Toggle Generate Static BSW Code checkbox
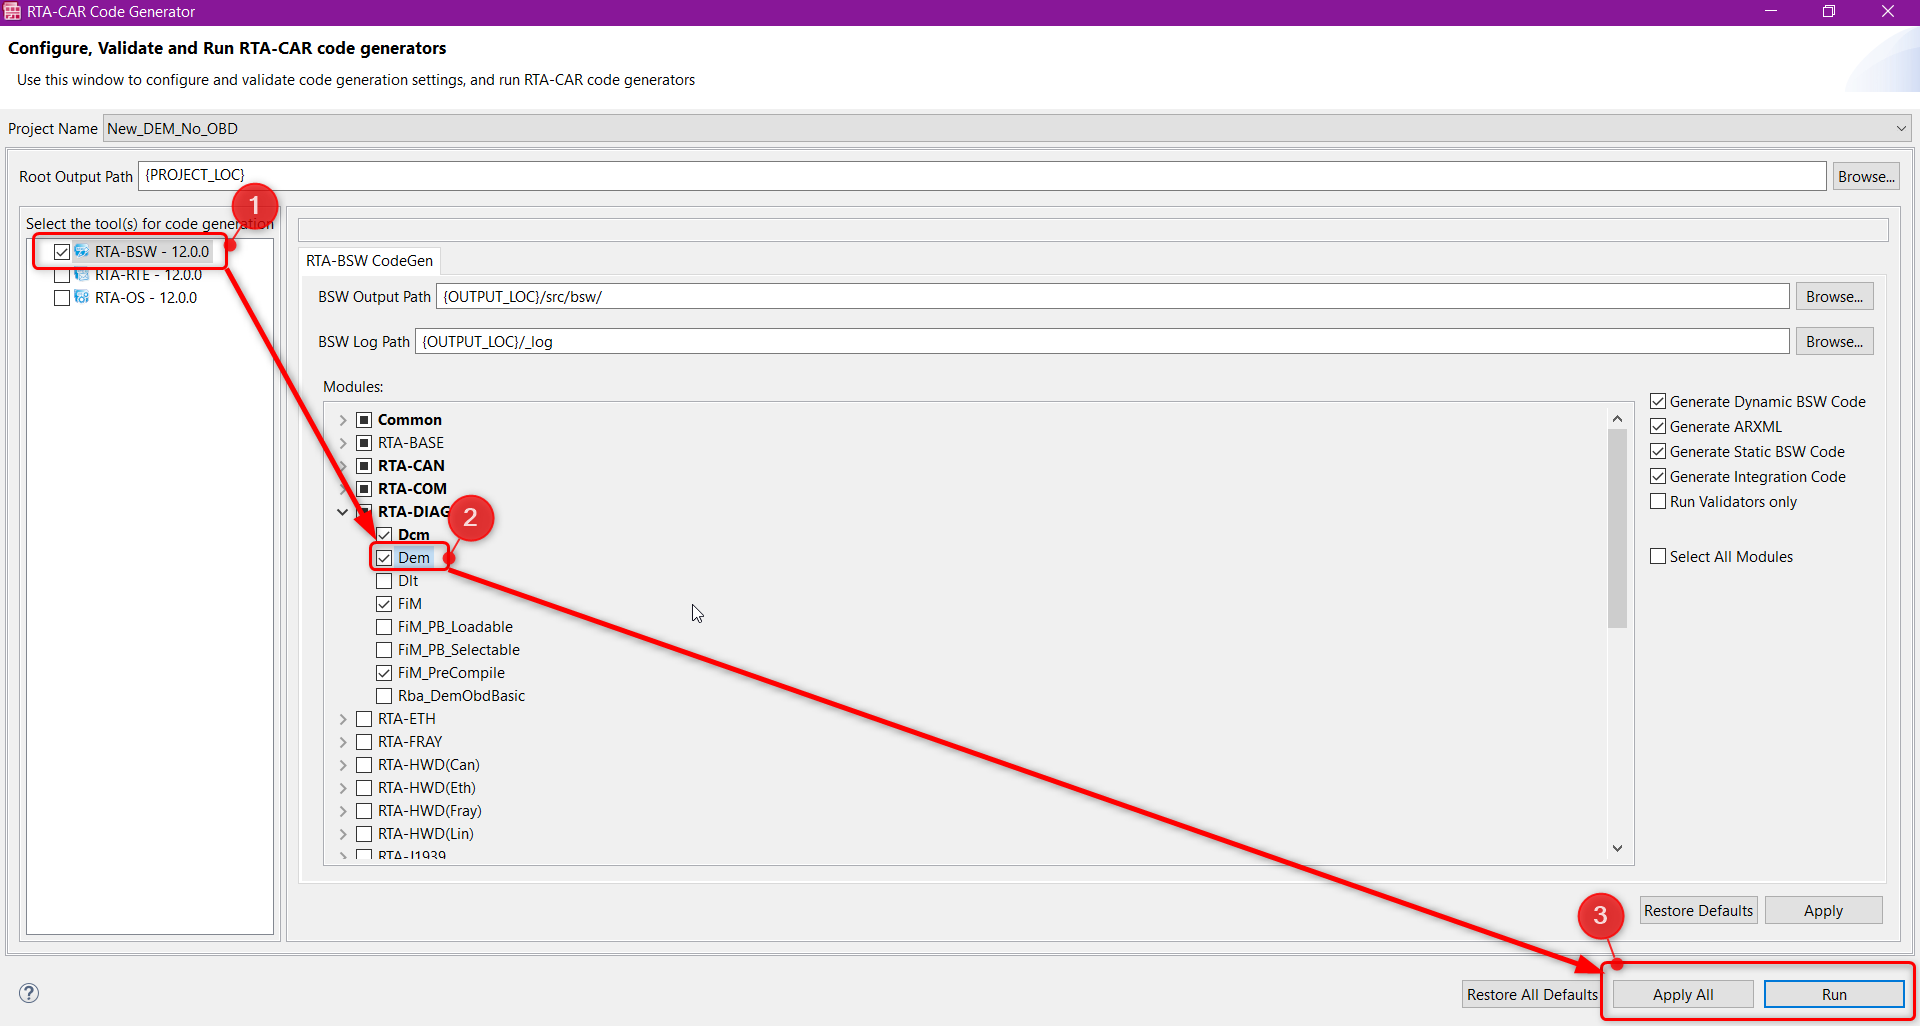The height and width of the screenshot is (1026, 1920). pyautogui.click(x=1658, y=451)
